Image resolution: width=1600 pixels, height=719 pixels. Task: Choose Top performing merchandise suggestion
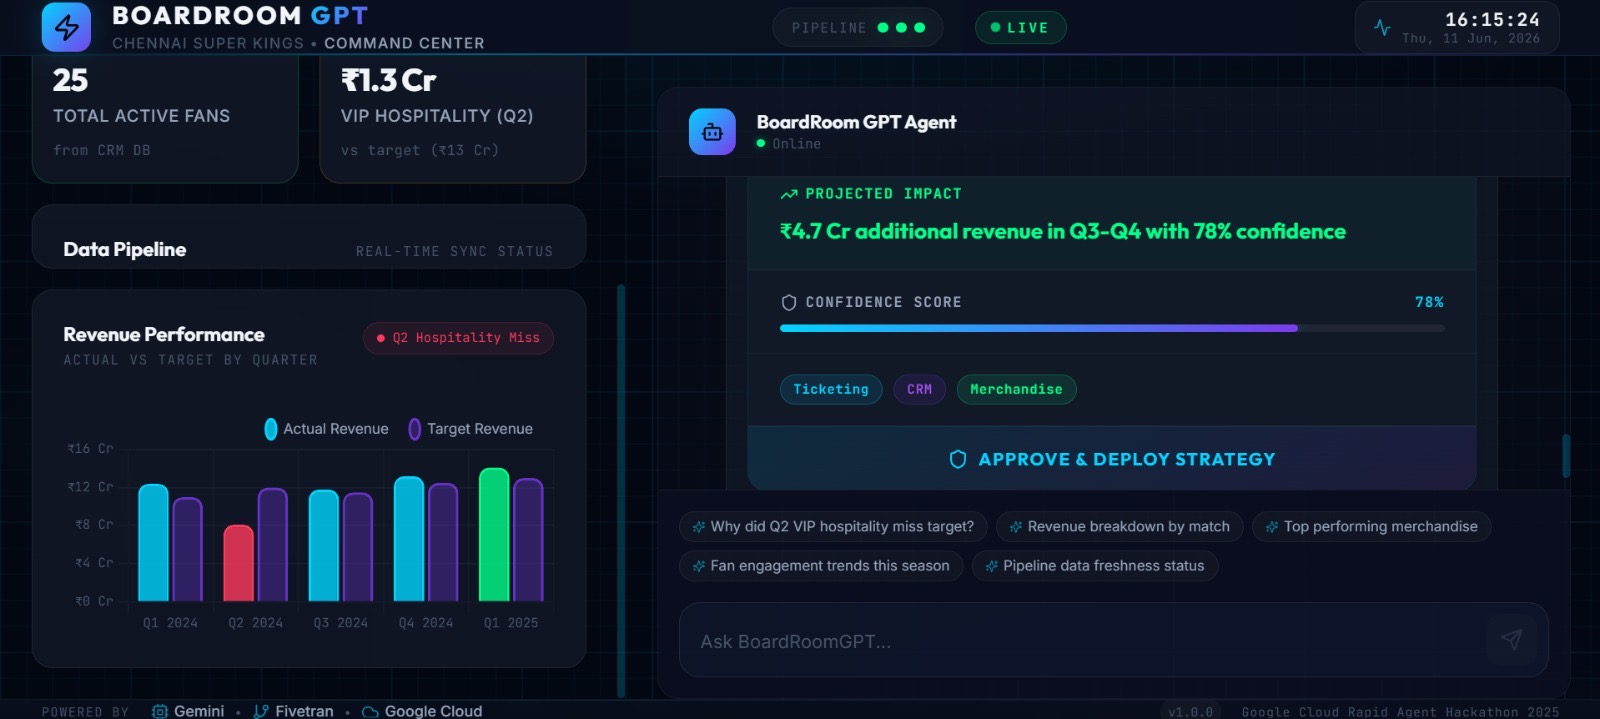(1371, 527)
